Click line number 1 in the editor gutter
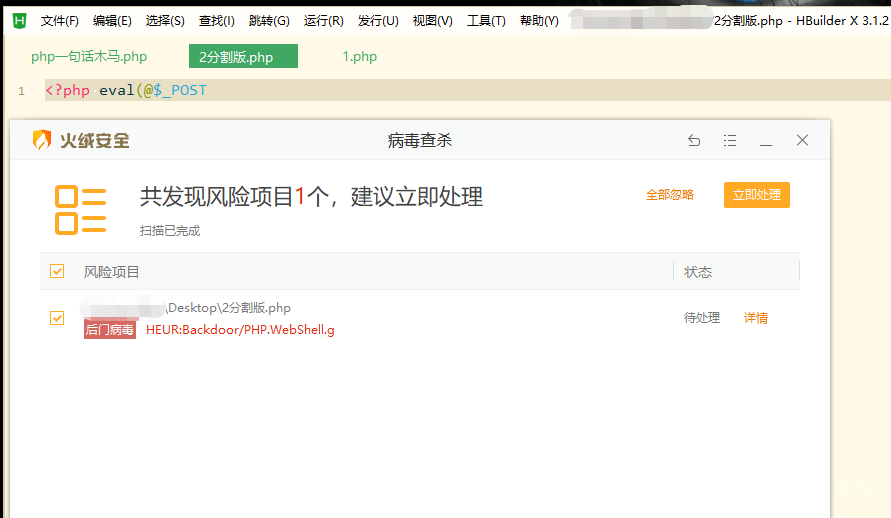 [22, 91]
